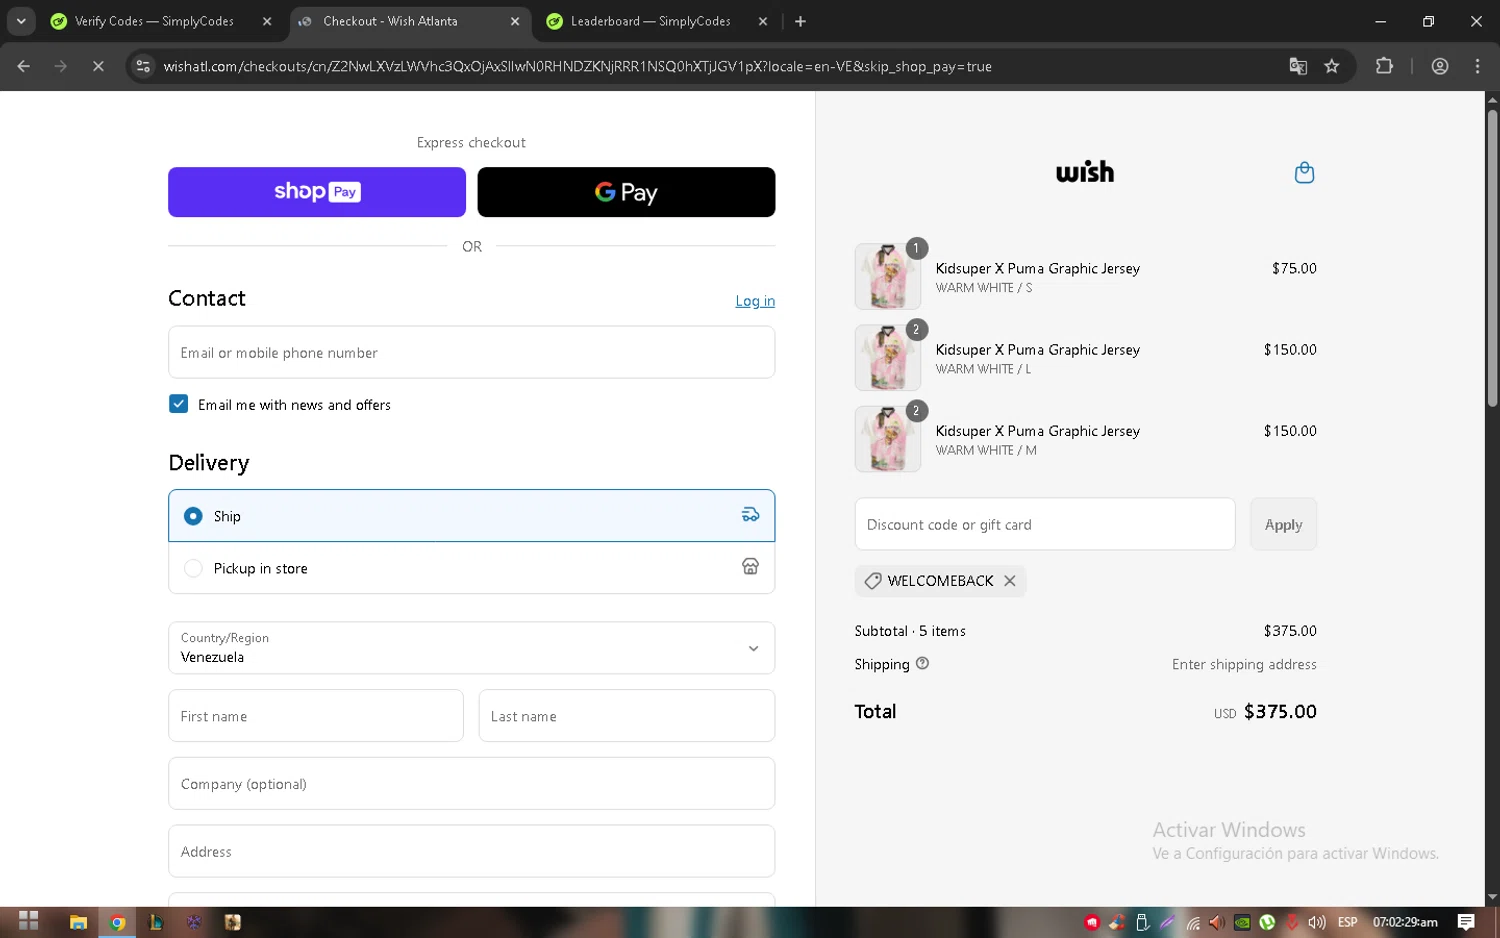Open the Log in link
Viewport: 1500px width, 938px height.
click(755, 301)
